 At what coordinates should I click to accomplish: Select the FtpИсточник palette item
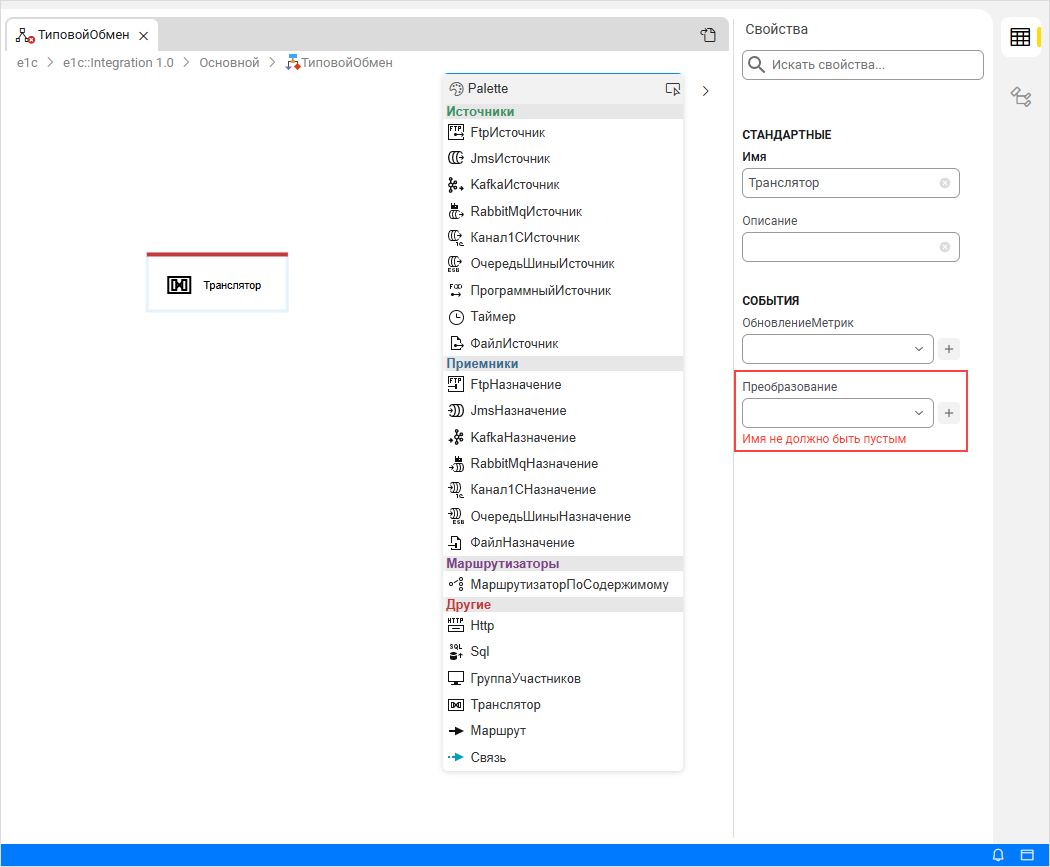pos(508,132)
